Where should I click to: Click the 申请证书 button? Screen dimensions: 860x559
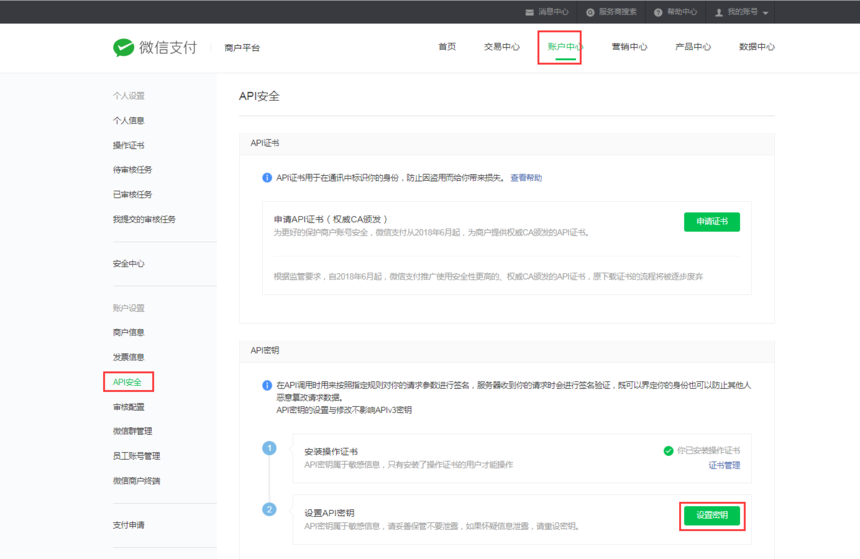tap(711, 222)
